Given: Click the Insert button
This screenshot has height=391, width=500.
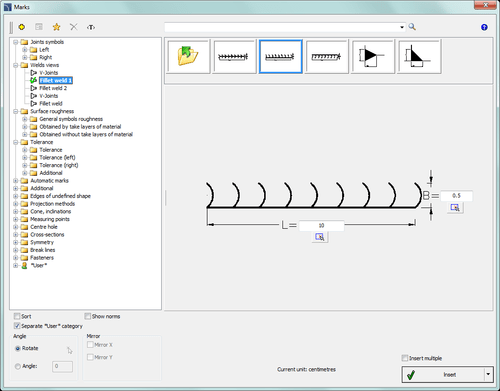Looking at the screenshot, I should point(443,374).
